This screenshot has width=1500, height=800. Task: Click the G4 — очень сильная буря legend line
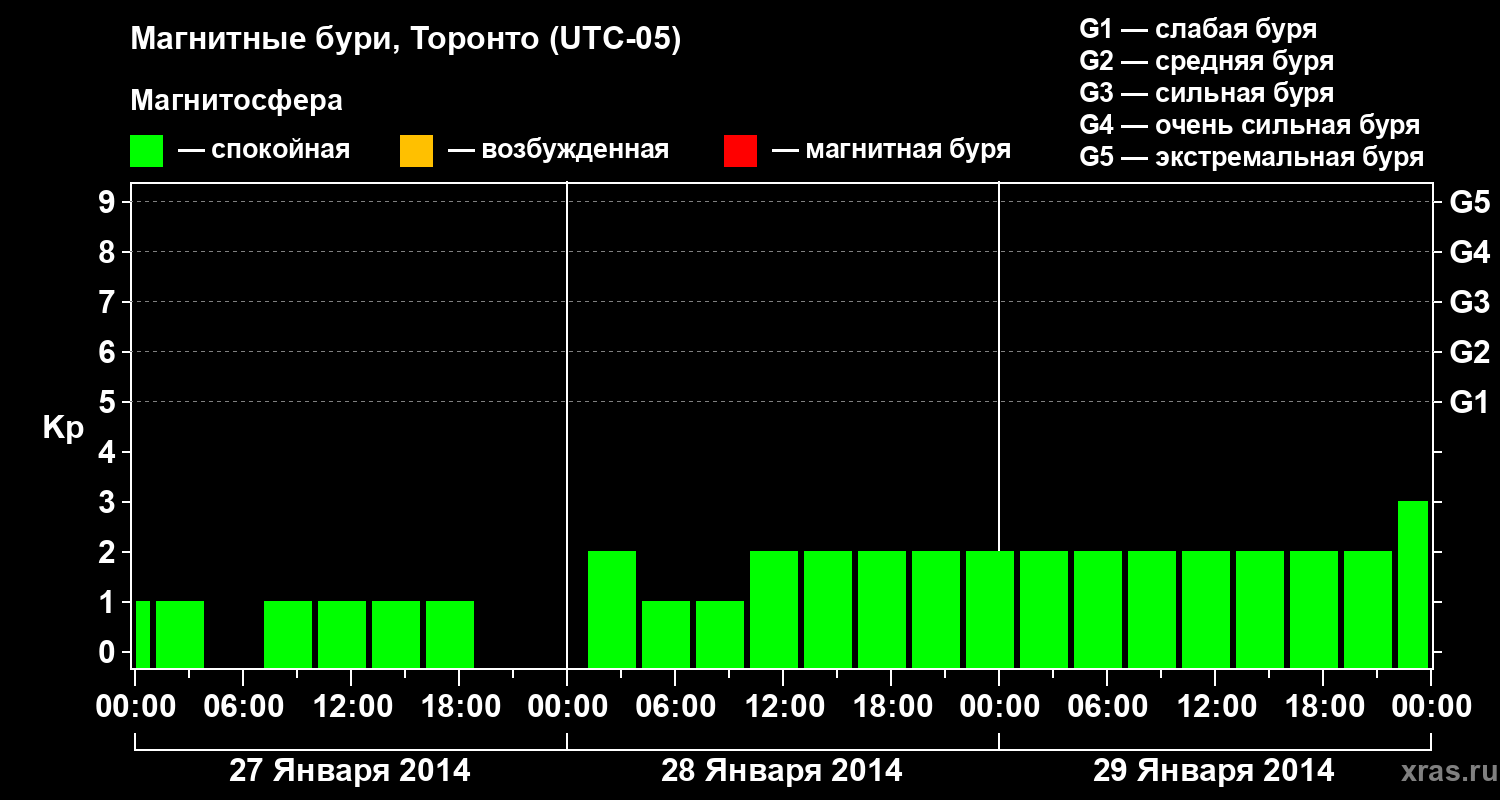[1250, 125]
